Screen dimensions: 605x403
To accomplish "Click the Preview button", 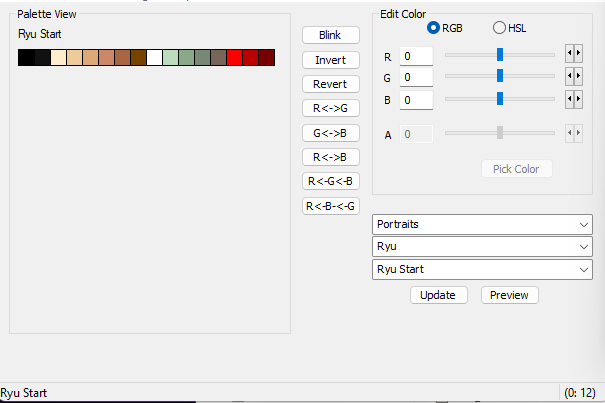I will (x=509, y=295).
